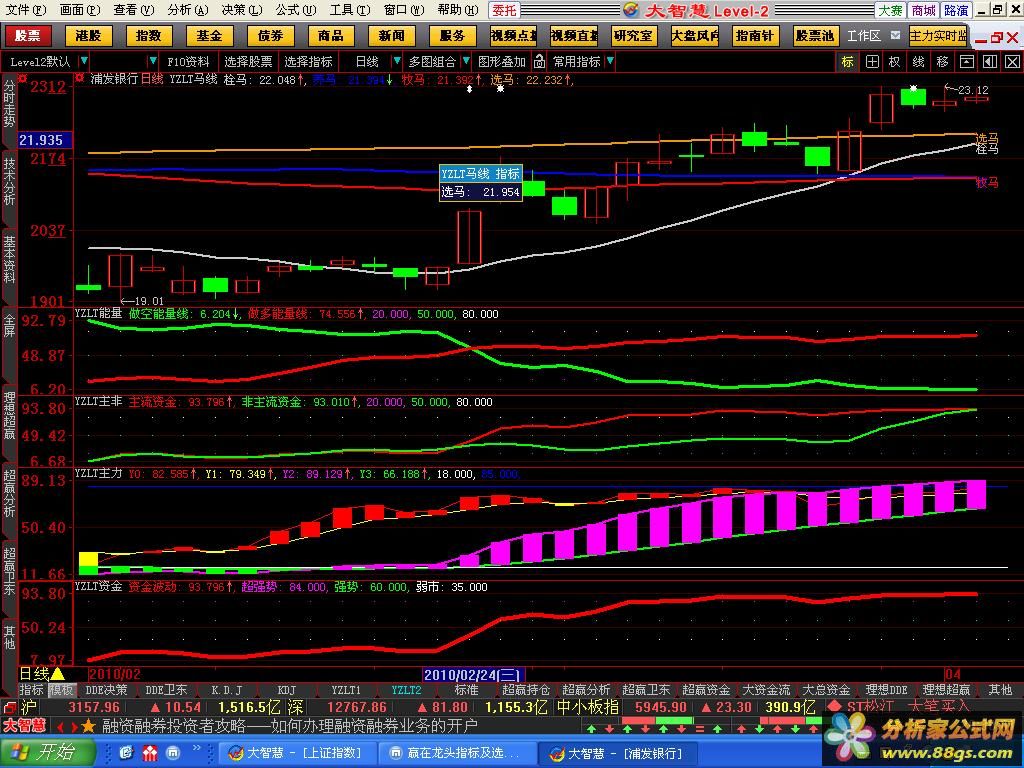Select the 超赢持仓 indicator tab

coord(526,690)
